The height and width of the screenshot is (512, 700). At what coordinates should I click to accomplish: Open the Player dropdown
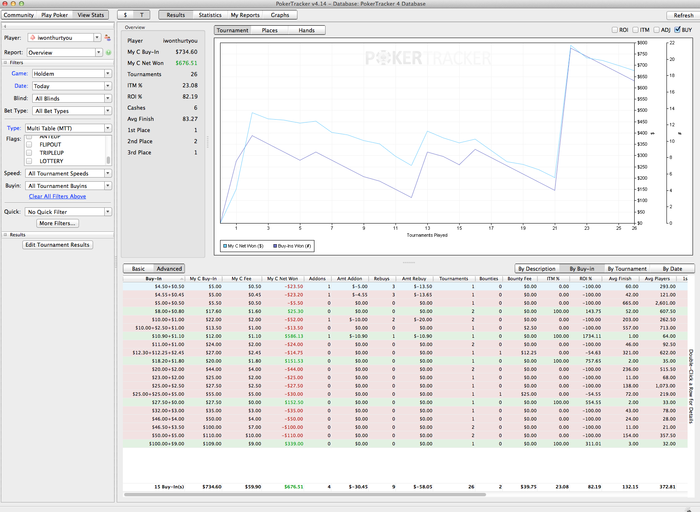pos(97,38)
